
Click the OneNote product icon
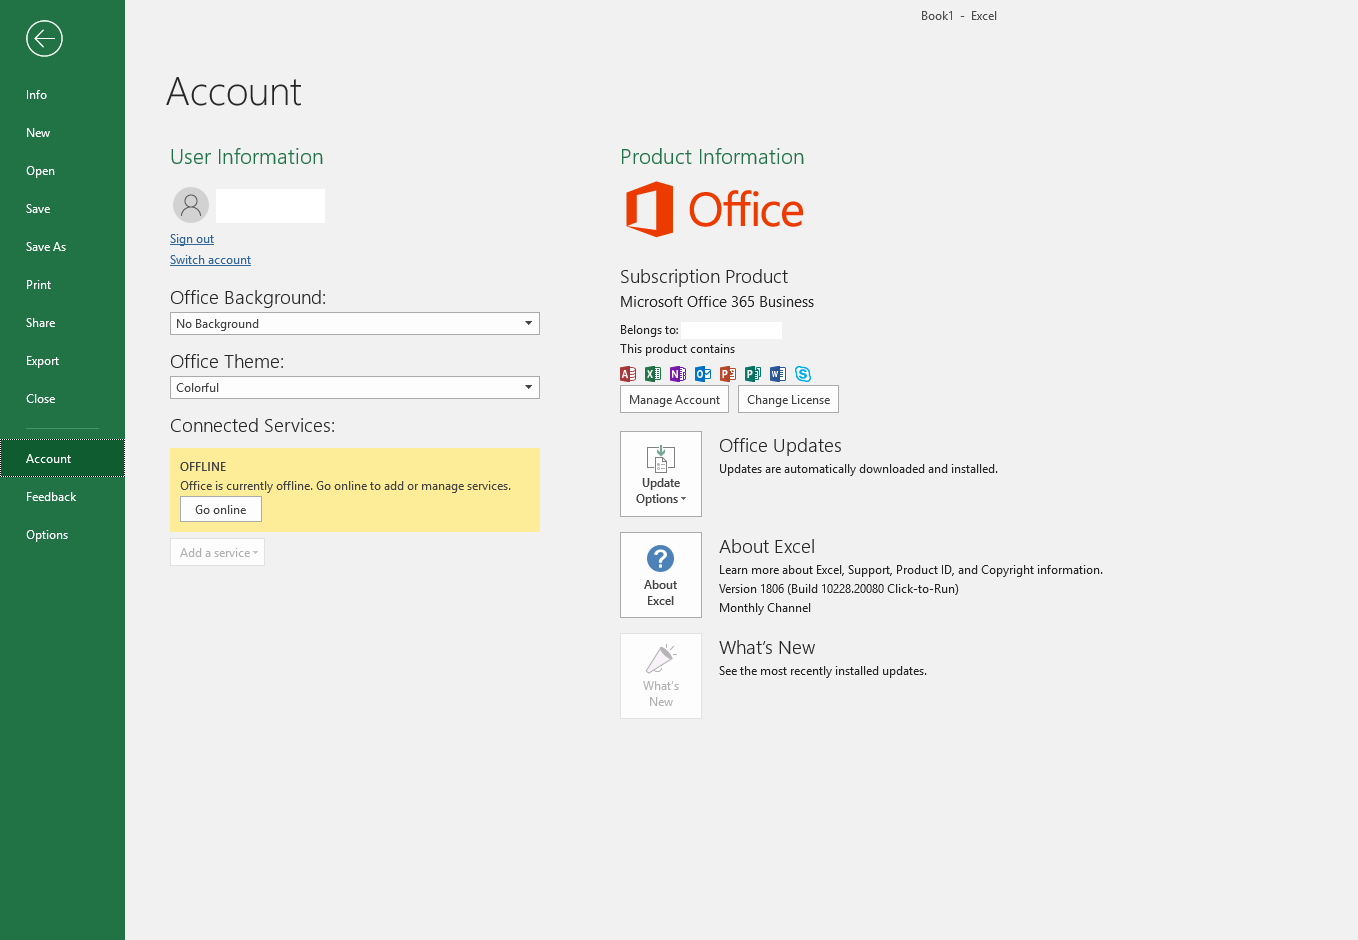pyautogui.click(x=678, y=374)
